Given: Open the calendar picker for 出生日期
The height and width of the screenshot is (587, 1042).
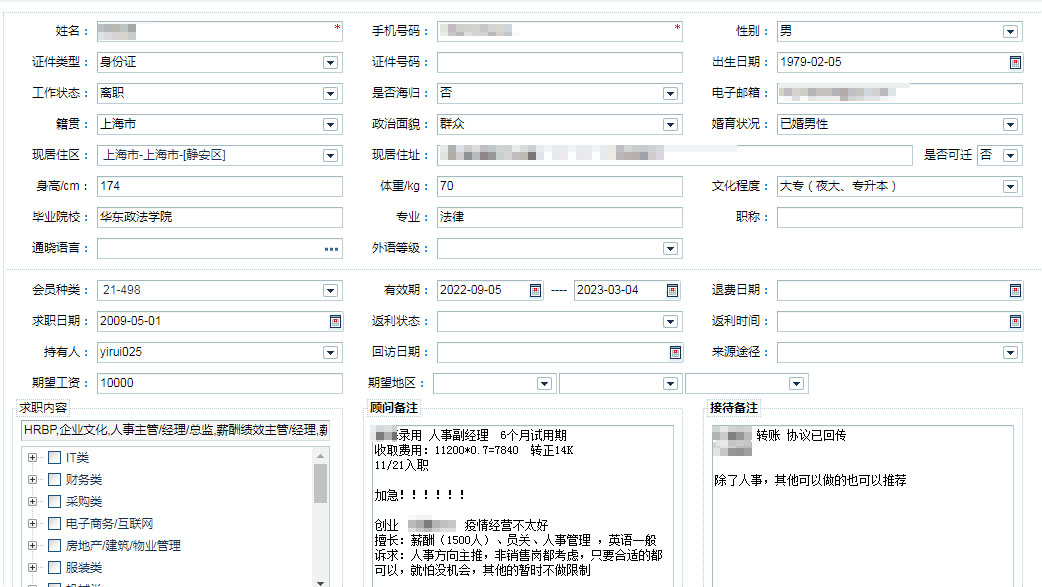Looking at the screenshot, I should click(x=1015, y=62).
